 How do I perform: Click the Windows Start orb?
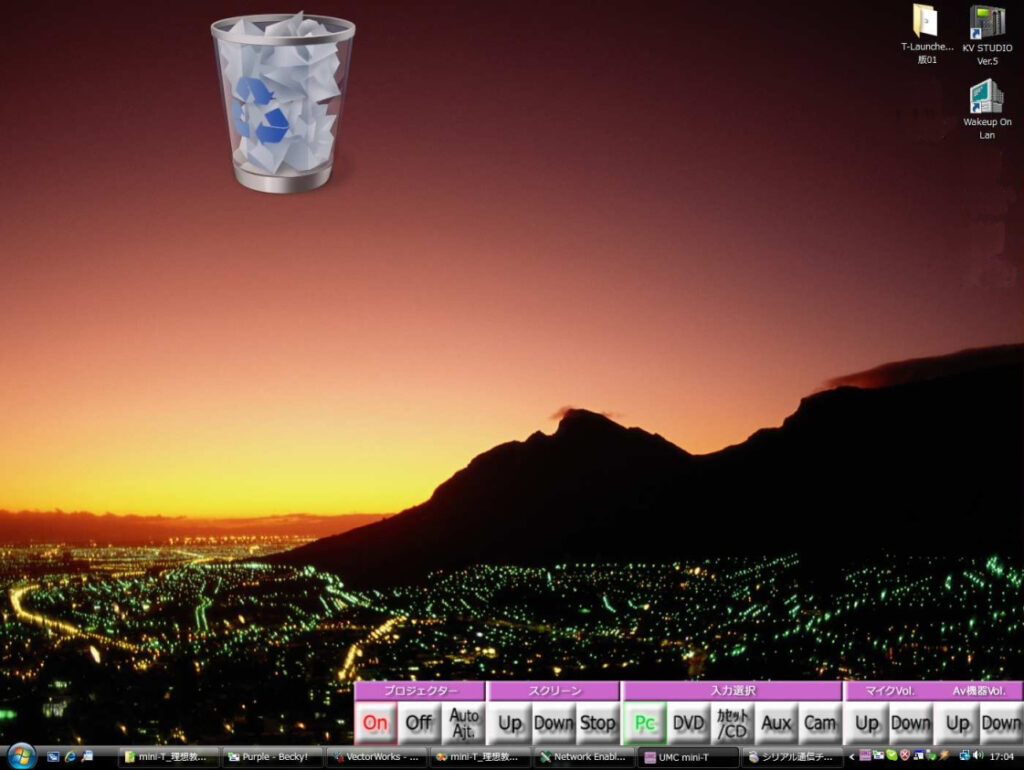coord(20,757)
